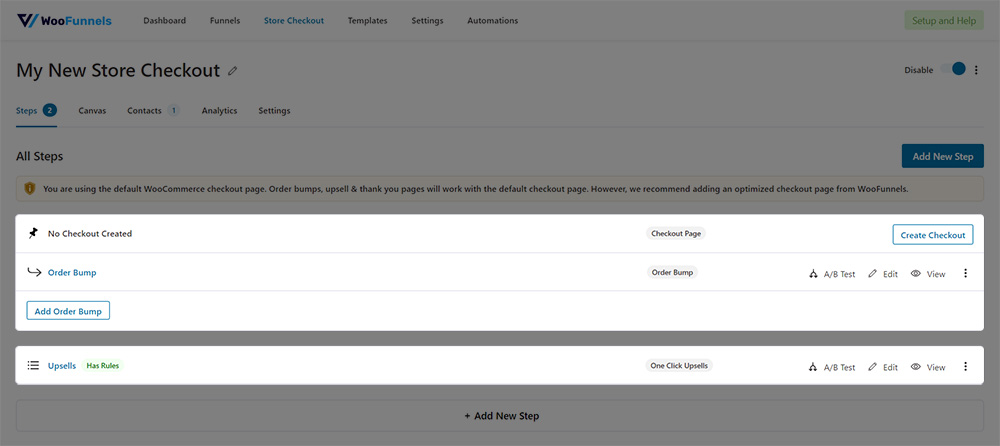Screen dimensions: 1000x446
Task: Click Create Checkout button
Action: [x=933, y=235]
